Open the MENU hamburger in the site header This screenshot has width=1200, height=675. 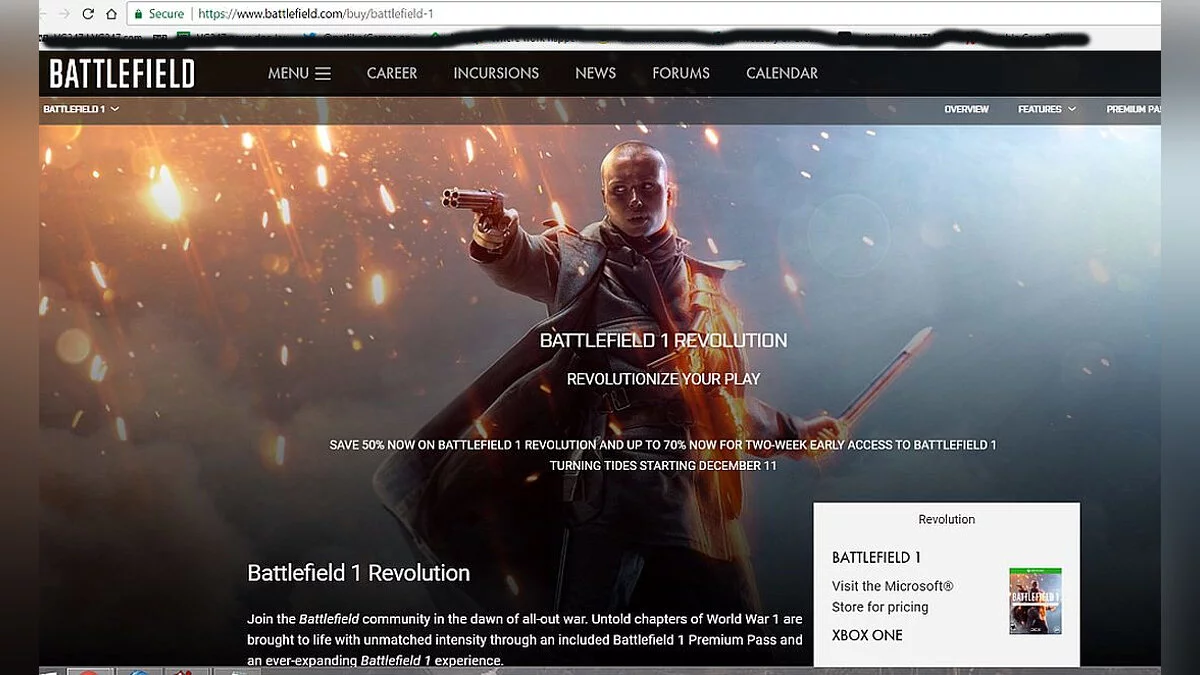[299, 73]
